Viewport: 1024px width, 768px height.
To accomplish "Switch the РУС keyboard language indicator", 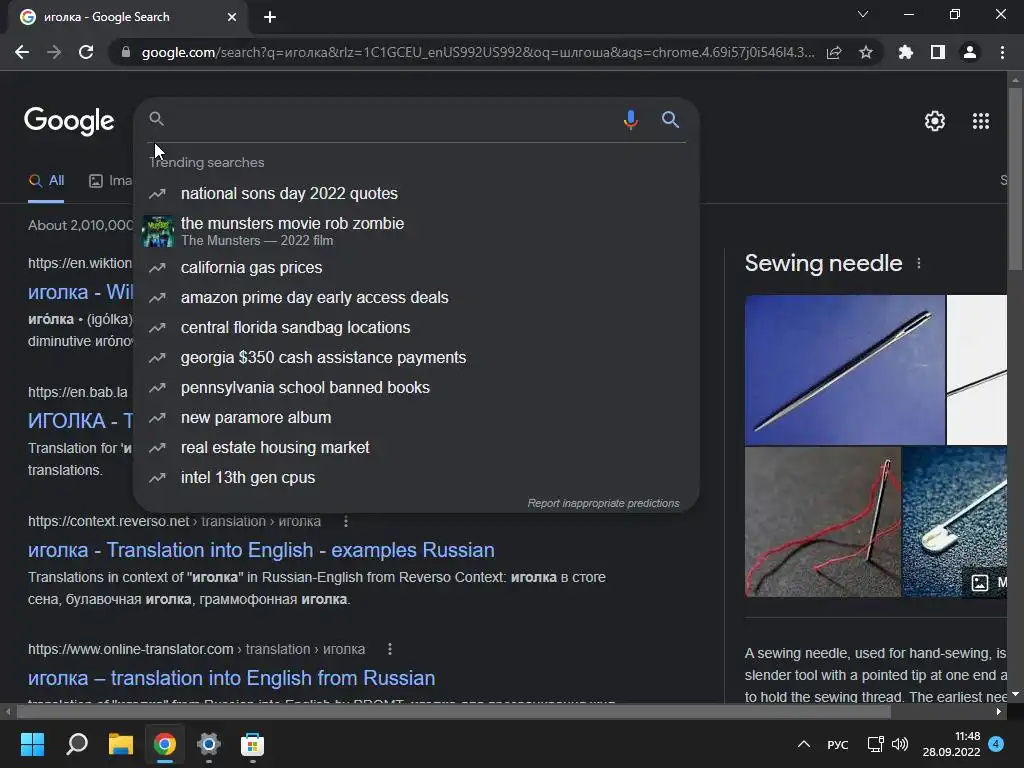I will coord(838,744).
